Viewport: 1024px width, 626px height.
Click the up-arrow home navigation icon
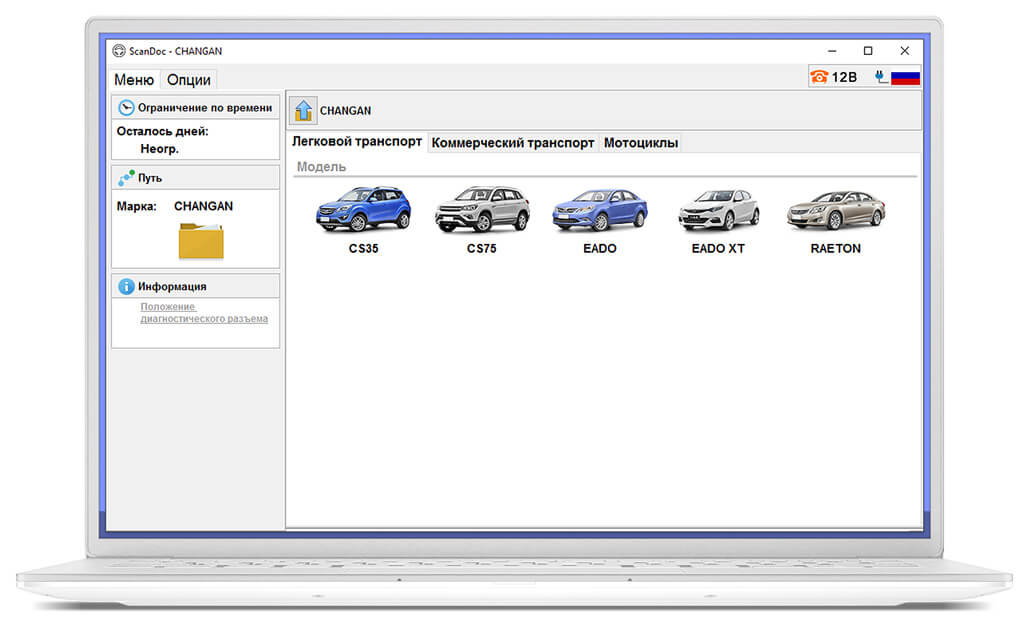click(x=303, y=110)
